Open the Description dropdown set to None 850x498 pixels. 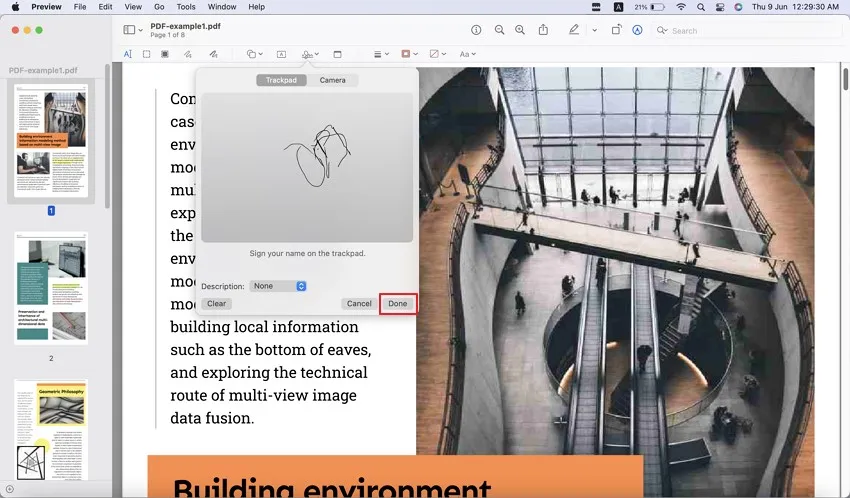tap(278, 286)
